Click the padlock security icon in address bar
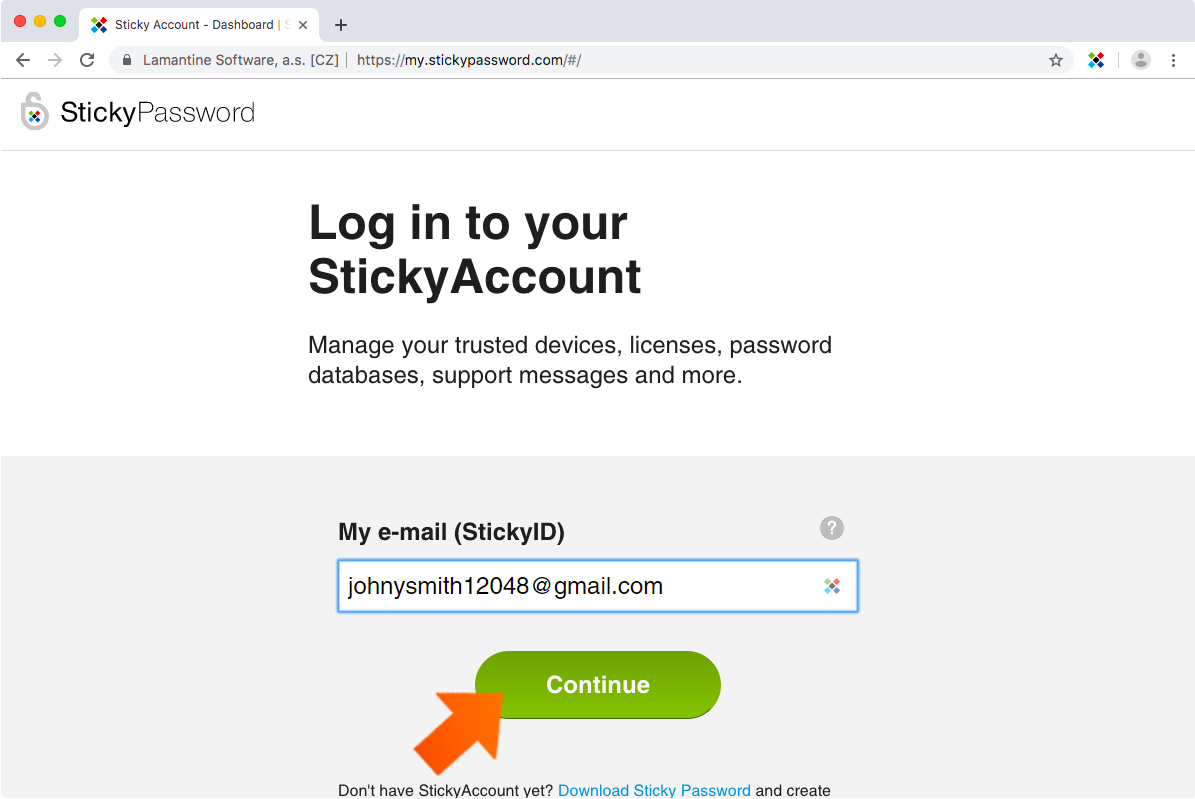 127,60
